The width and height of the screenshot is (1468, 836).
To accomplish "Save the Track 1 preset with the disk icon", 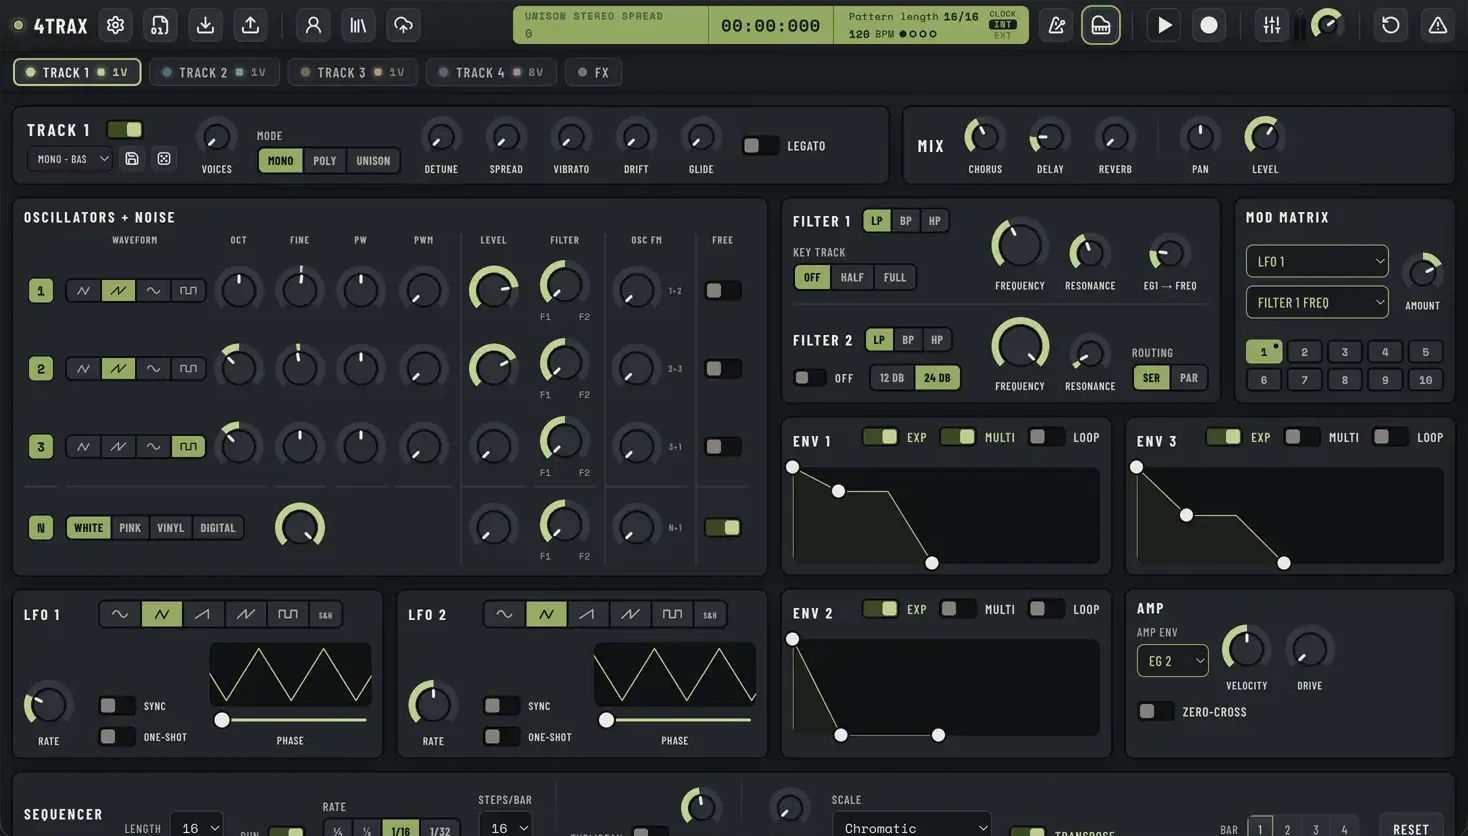I will coord(132,159).
